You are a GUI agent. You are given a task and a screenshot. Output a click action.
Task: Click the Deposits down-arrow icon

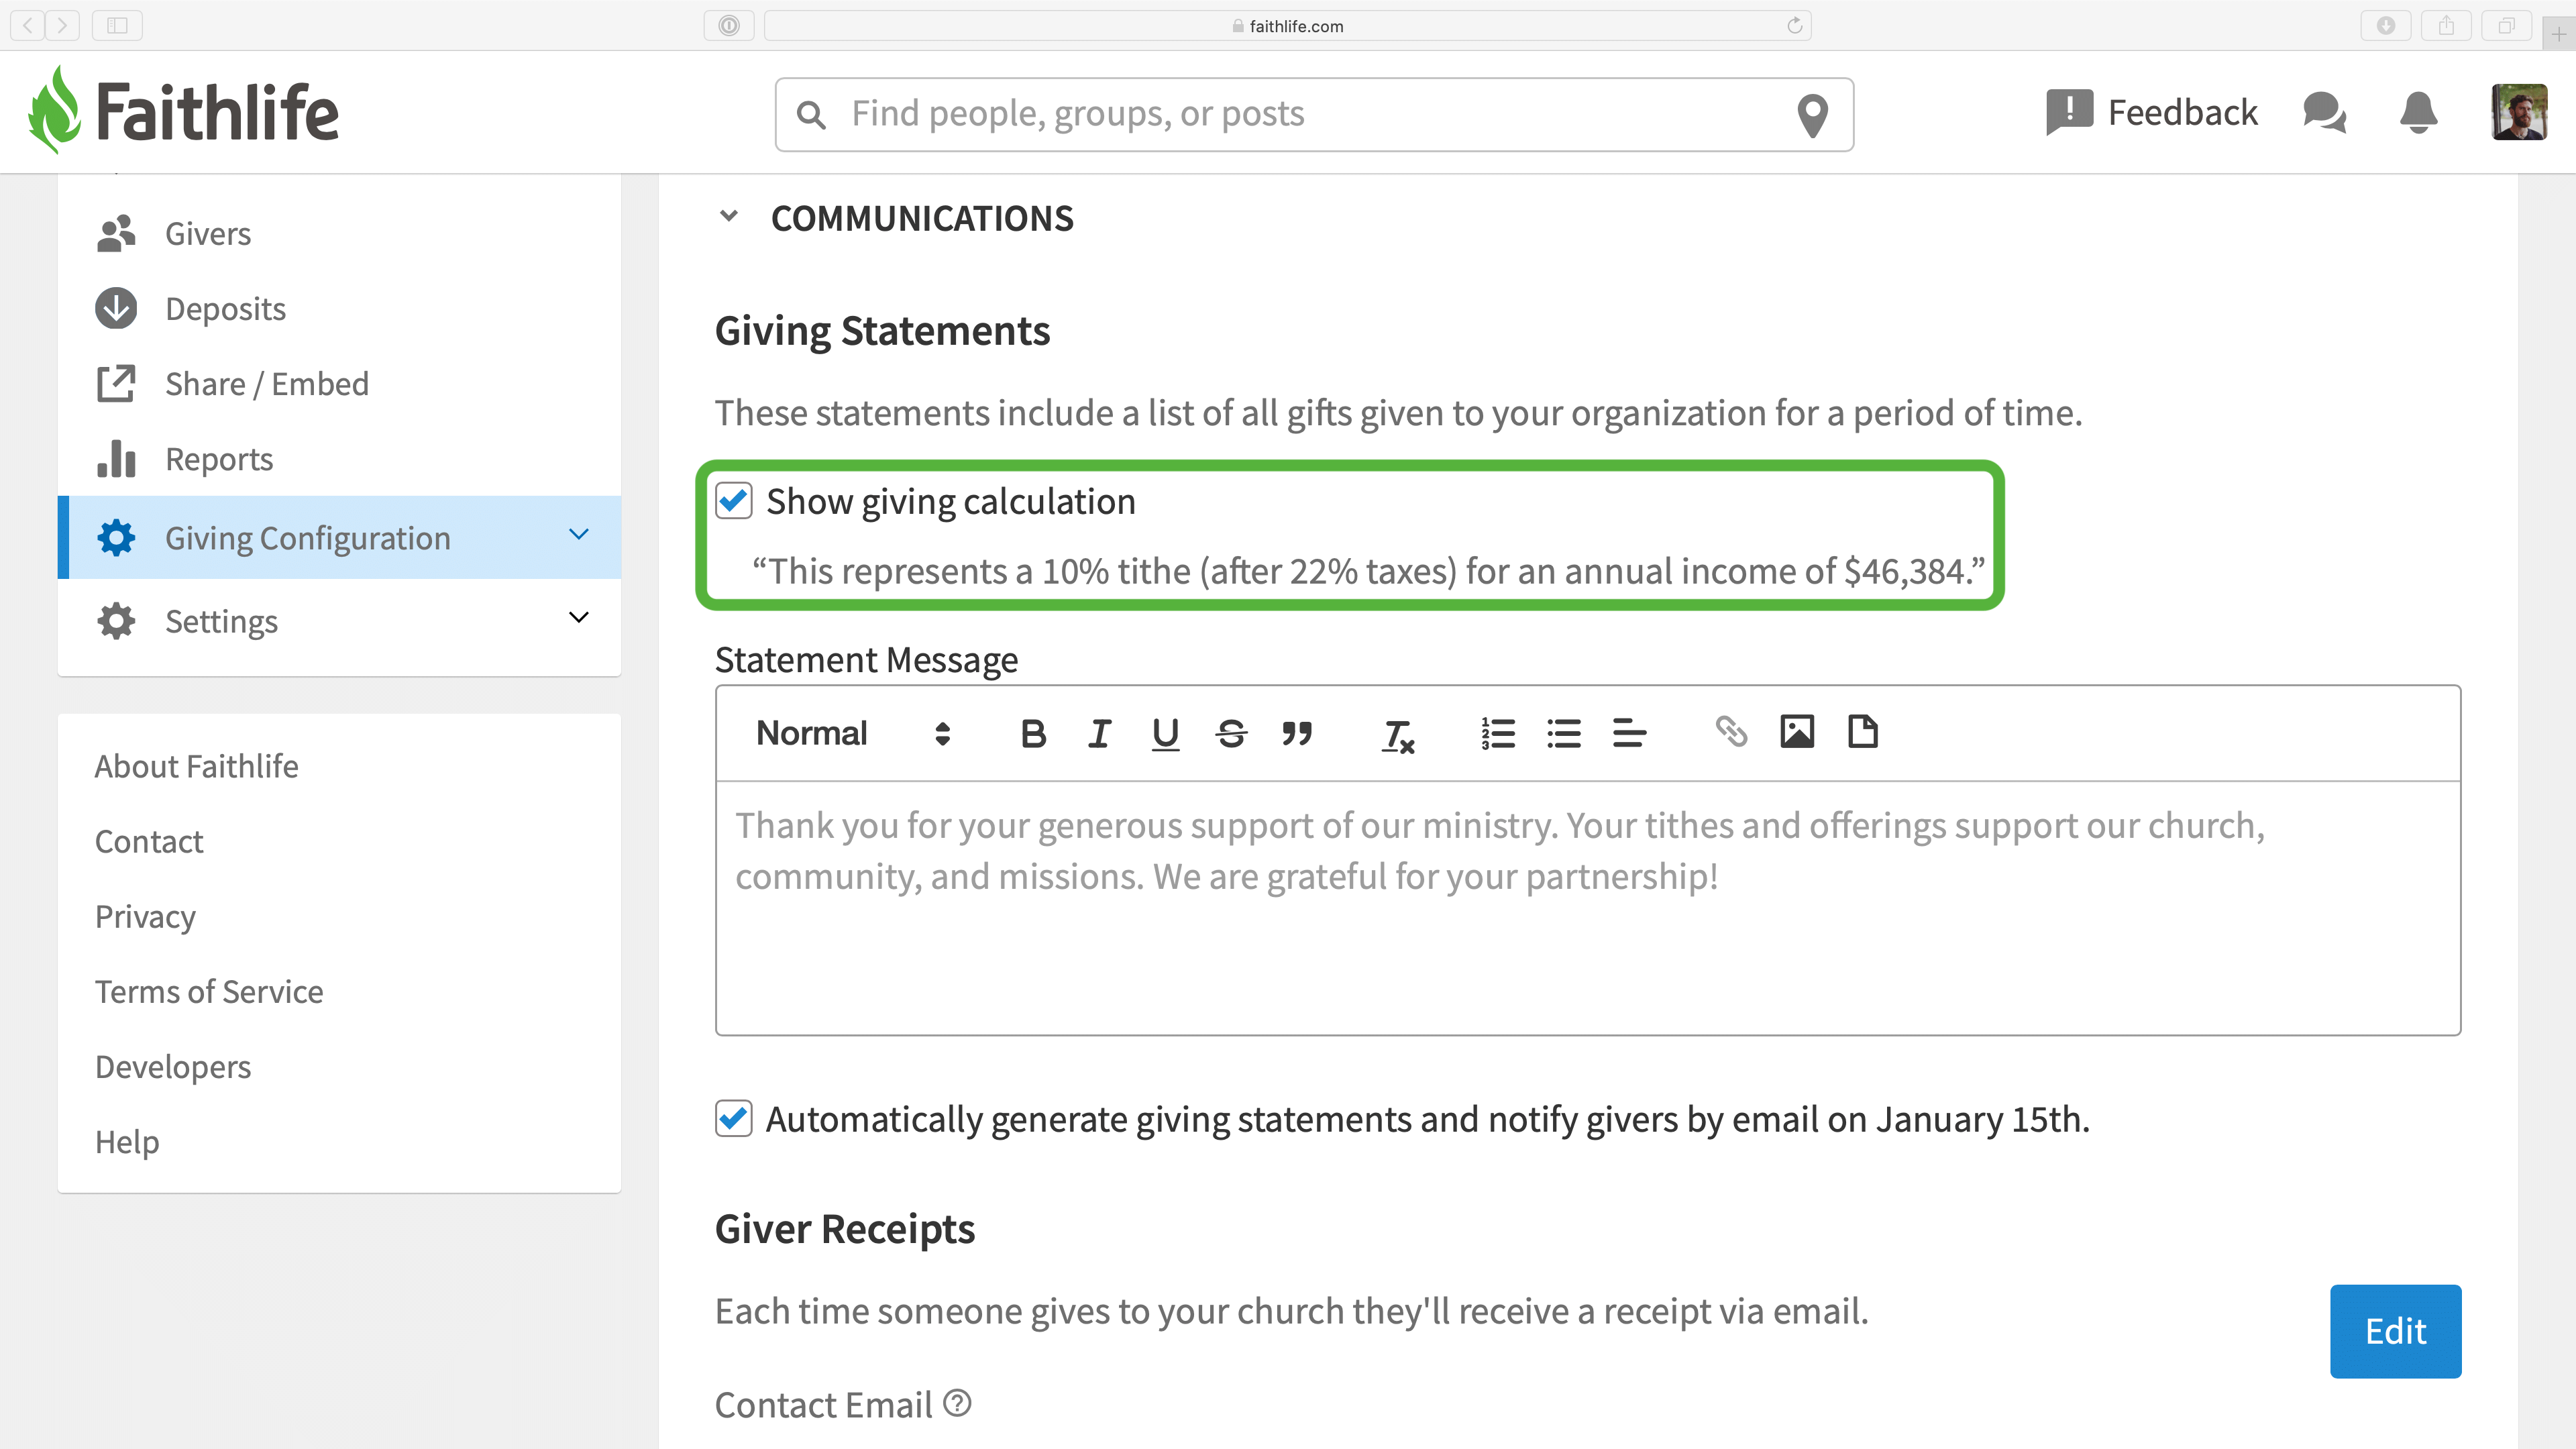coord(116,308)
